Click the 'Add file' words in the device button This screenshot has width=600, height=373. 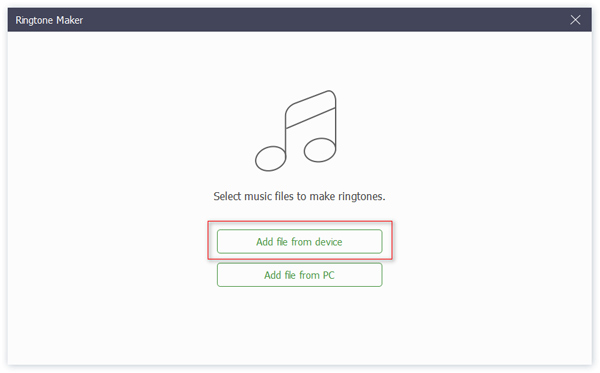point(272,242)
